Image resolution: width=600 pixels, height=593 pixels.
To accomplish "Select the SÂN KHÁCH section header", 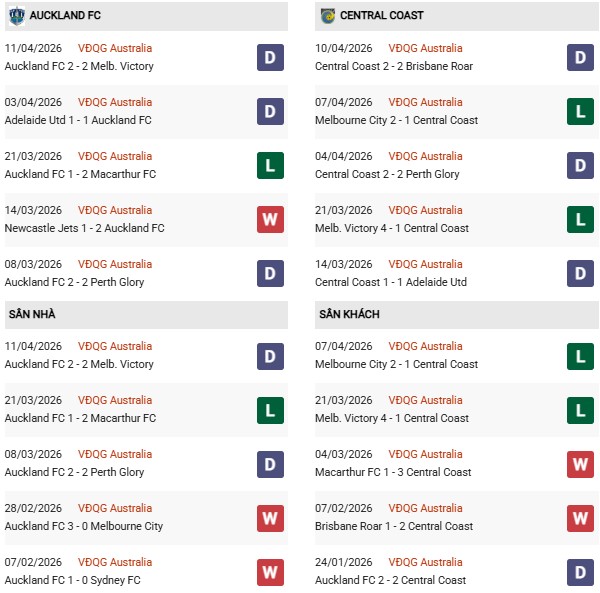I will point(349,314).
